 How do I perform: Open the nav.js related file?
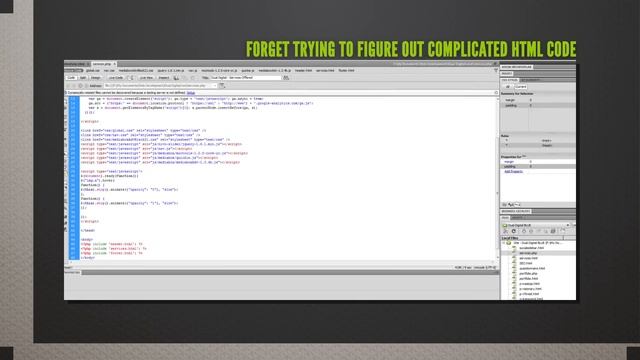(193, 71)
